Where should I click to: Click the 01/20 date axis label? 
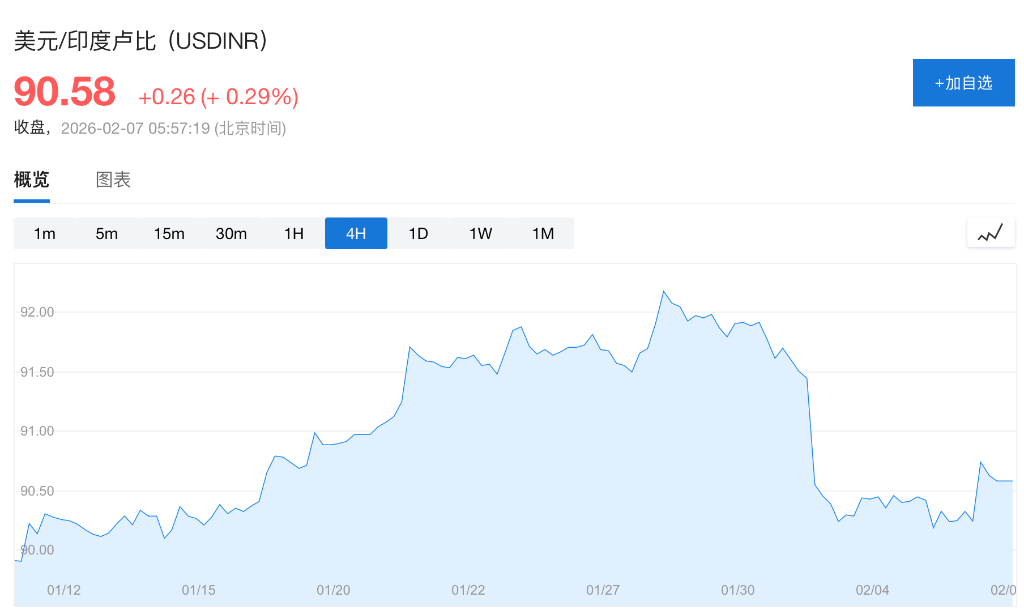pyautogui.click(x=332, y=590)
